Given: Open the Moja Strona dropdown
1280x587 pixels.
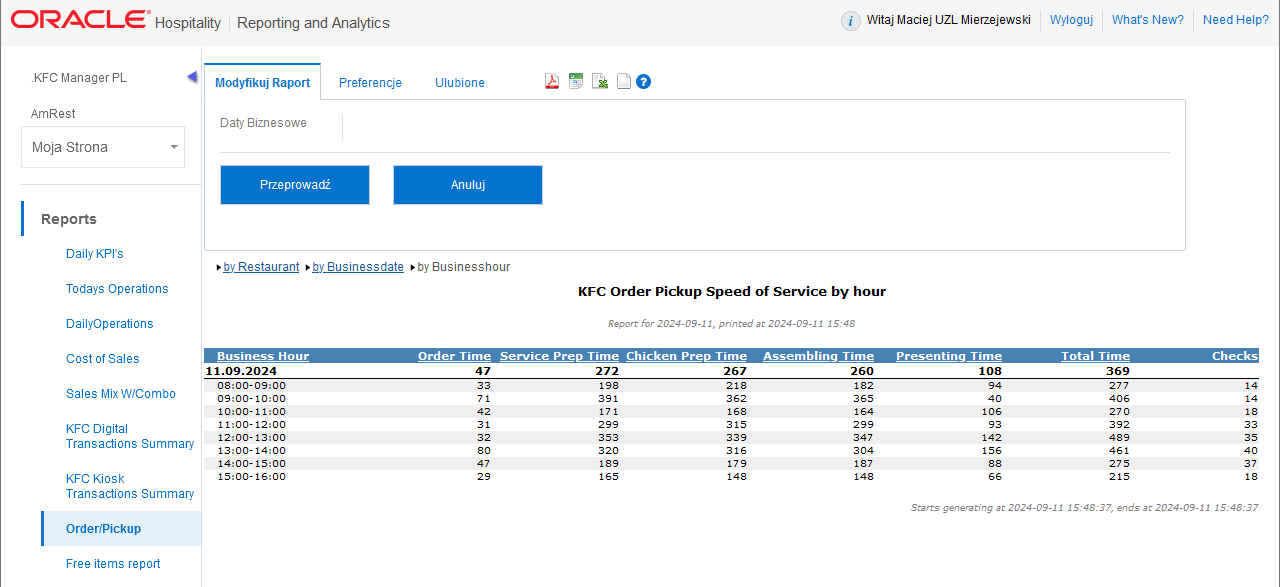Looking at the screenshot, I should tap(103, 146).
